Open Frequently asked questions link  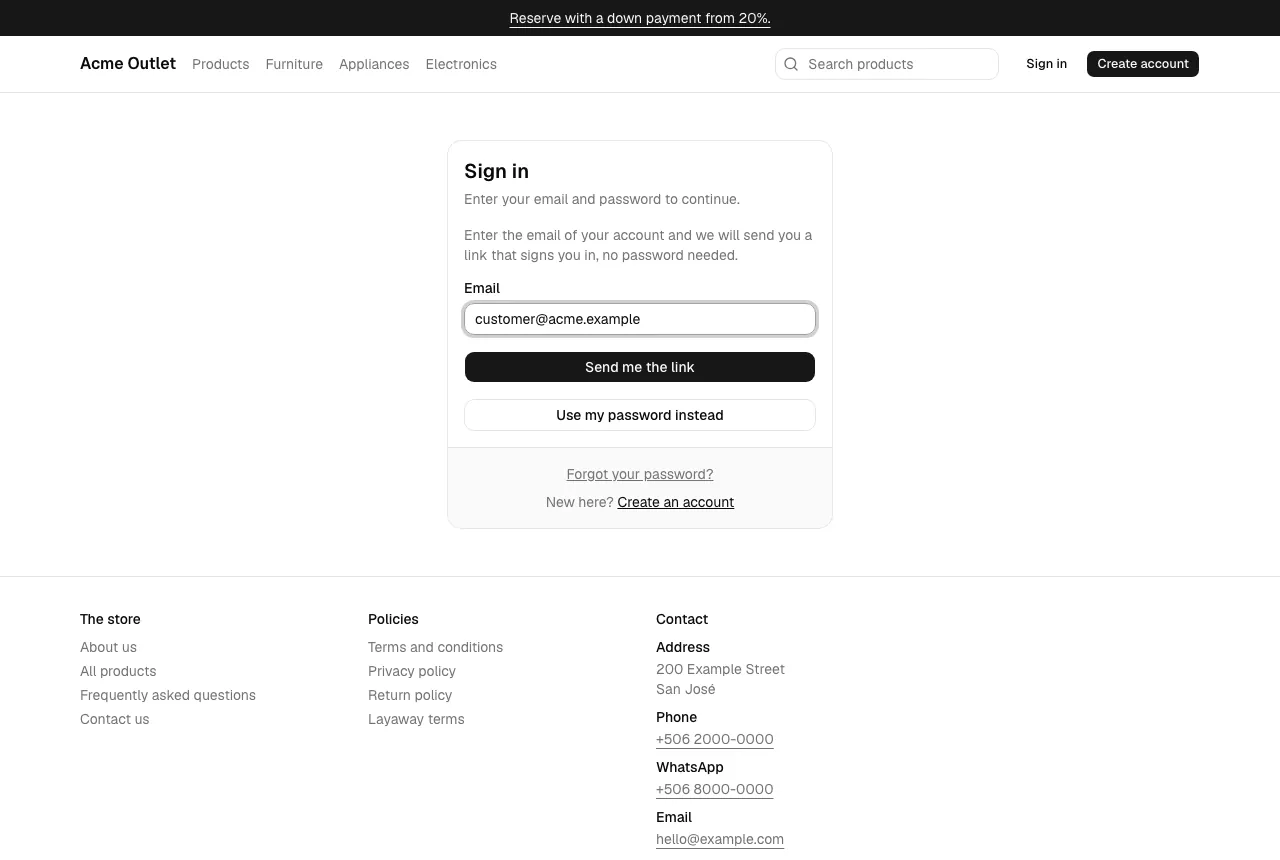click(x=168, y=695)
